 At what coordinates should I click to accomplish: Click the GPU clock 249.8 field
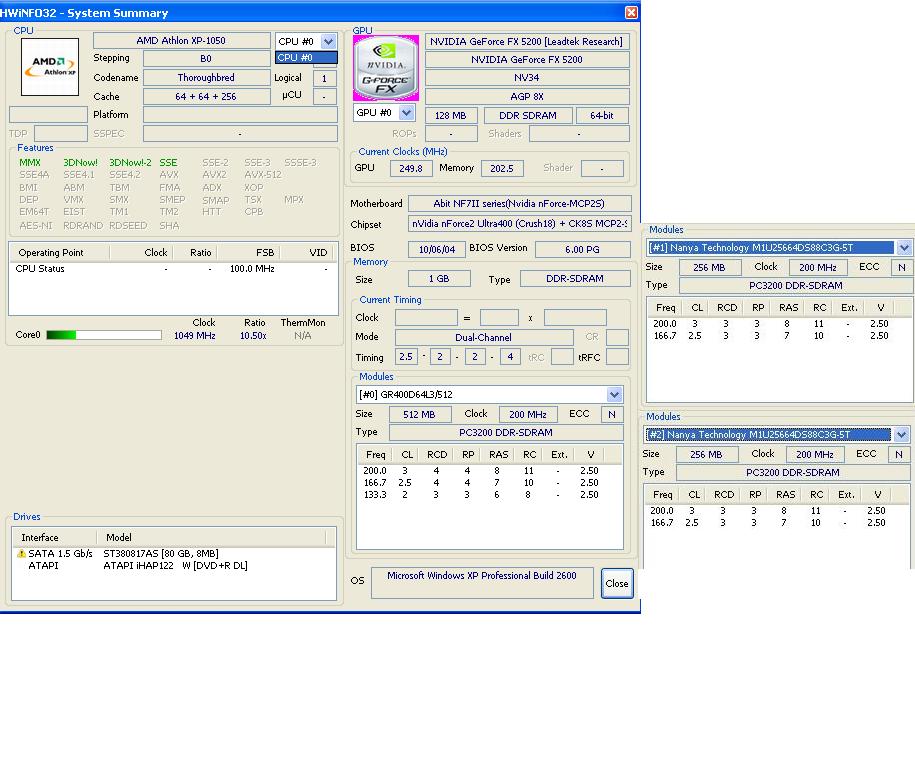(411, 169)
